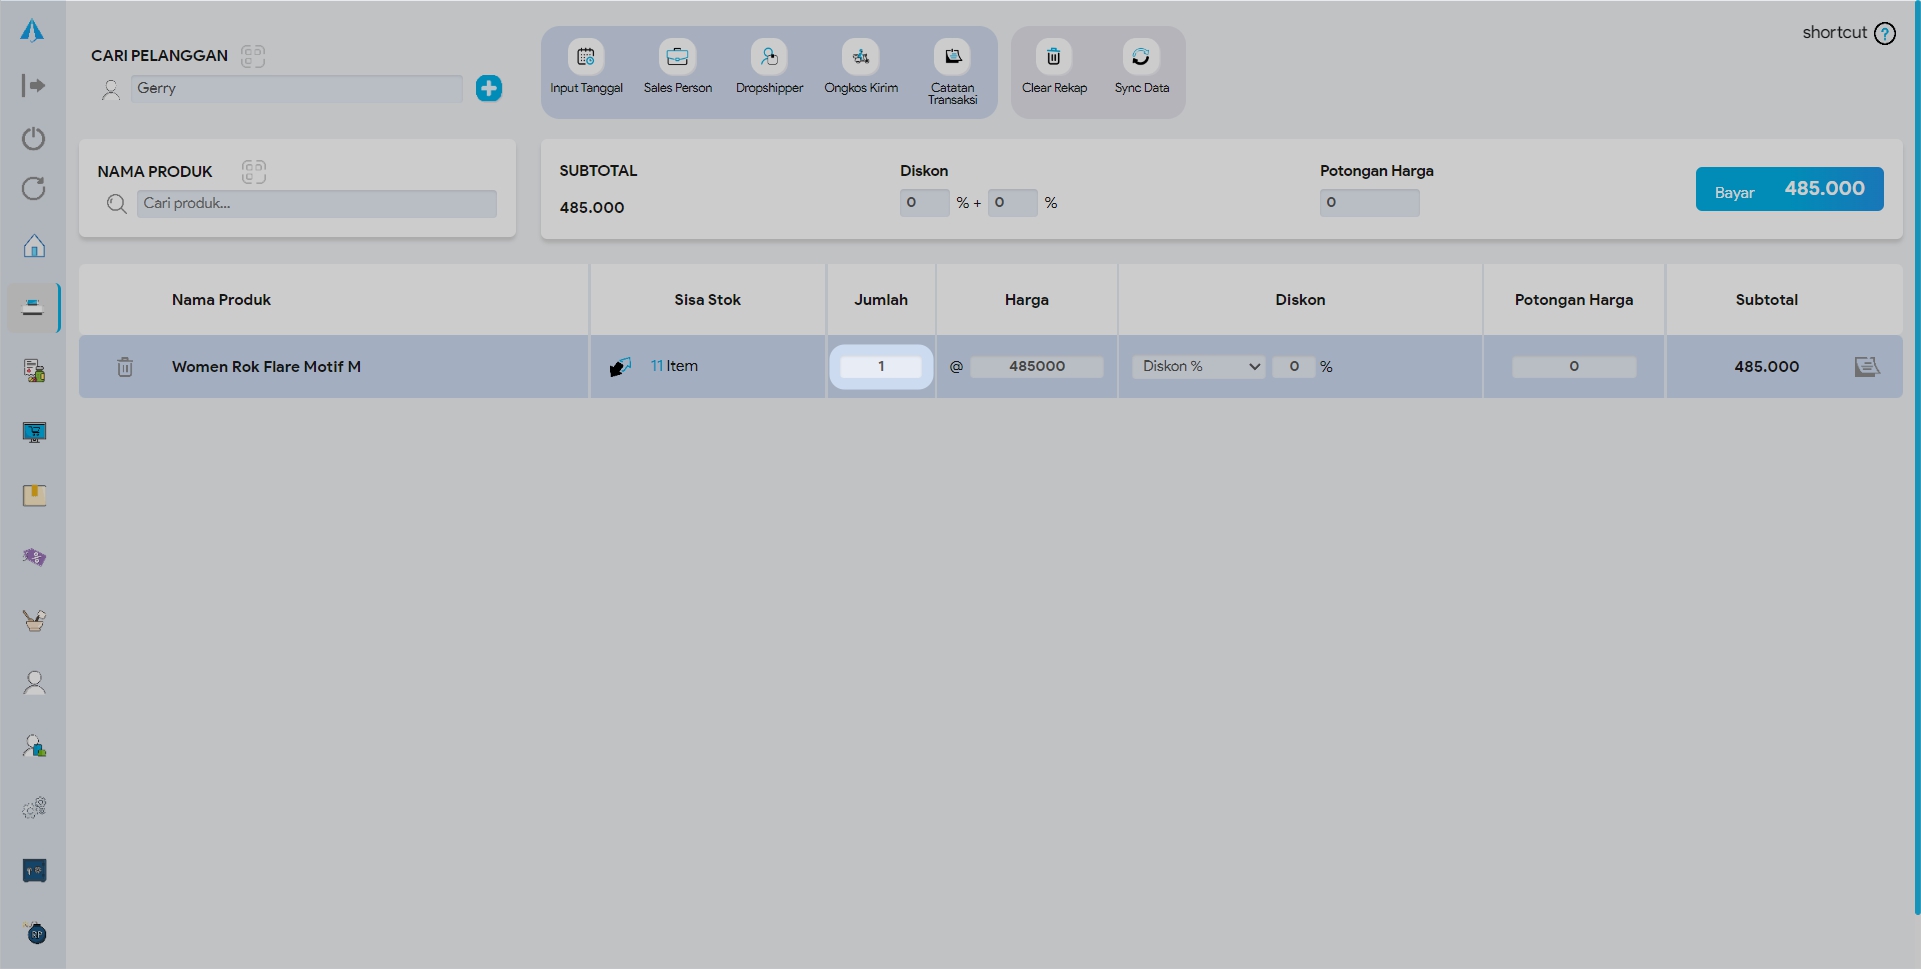Open Ongkos Kirim shipping cost
This screenshot has width=1921, height=969.
pyautogui.click(x=860, y=58)
